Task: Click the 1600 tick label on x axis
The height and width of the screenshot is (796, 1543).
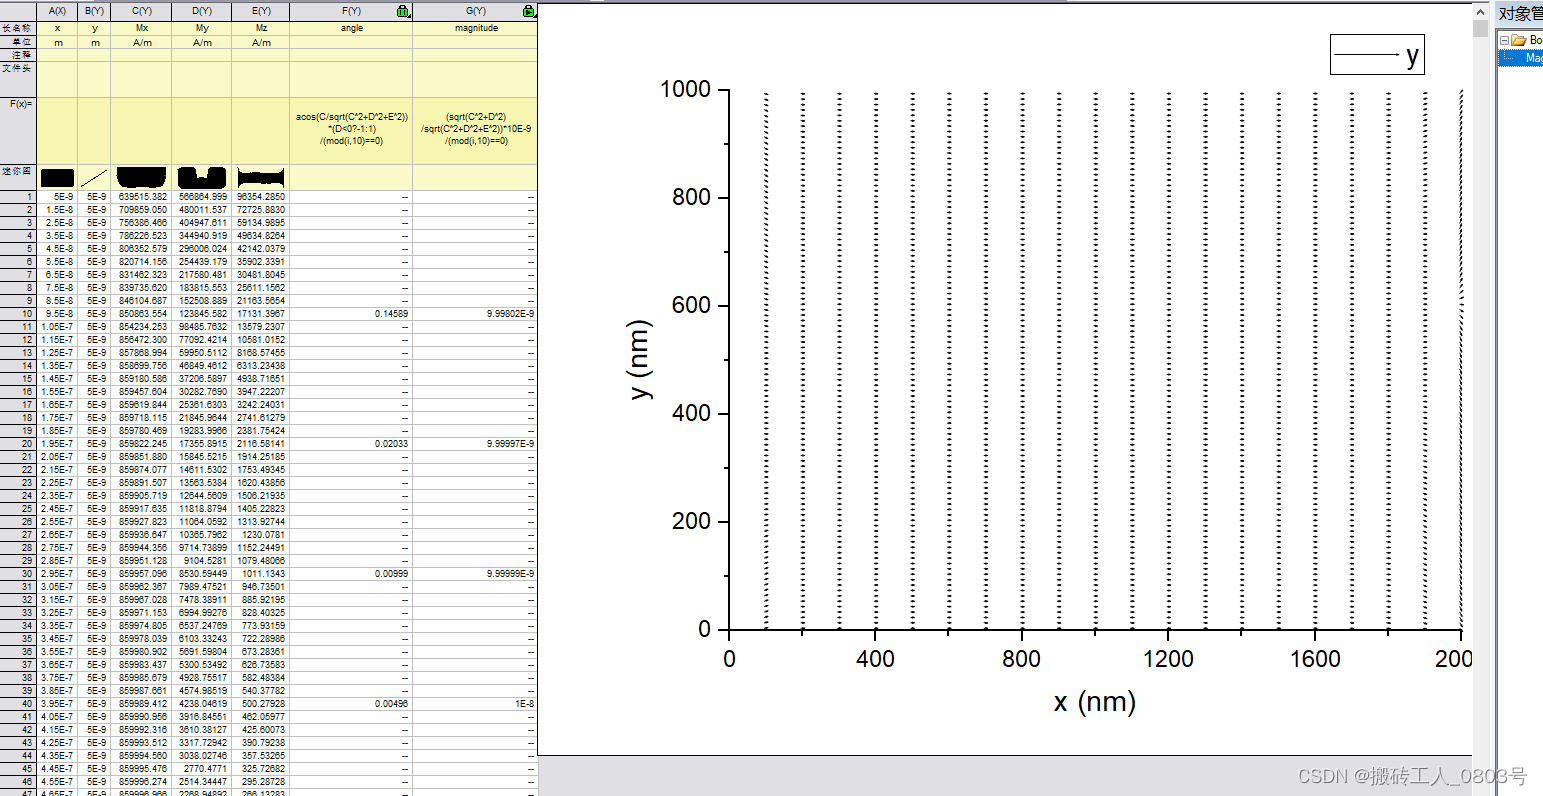Action: 1315,658
